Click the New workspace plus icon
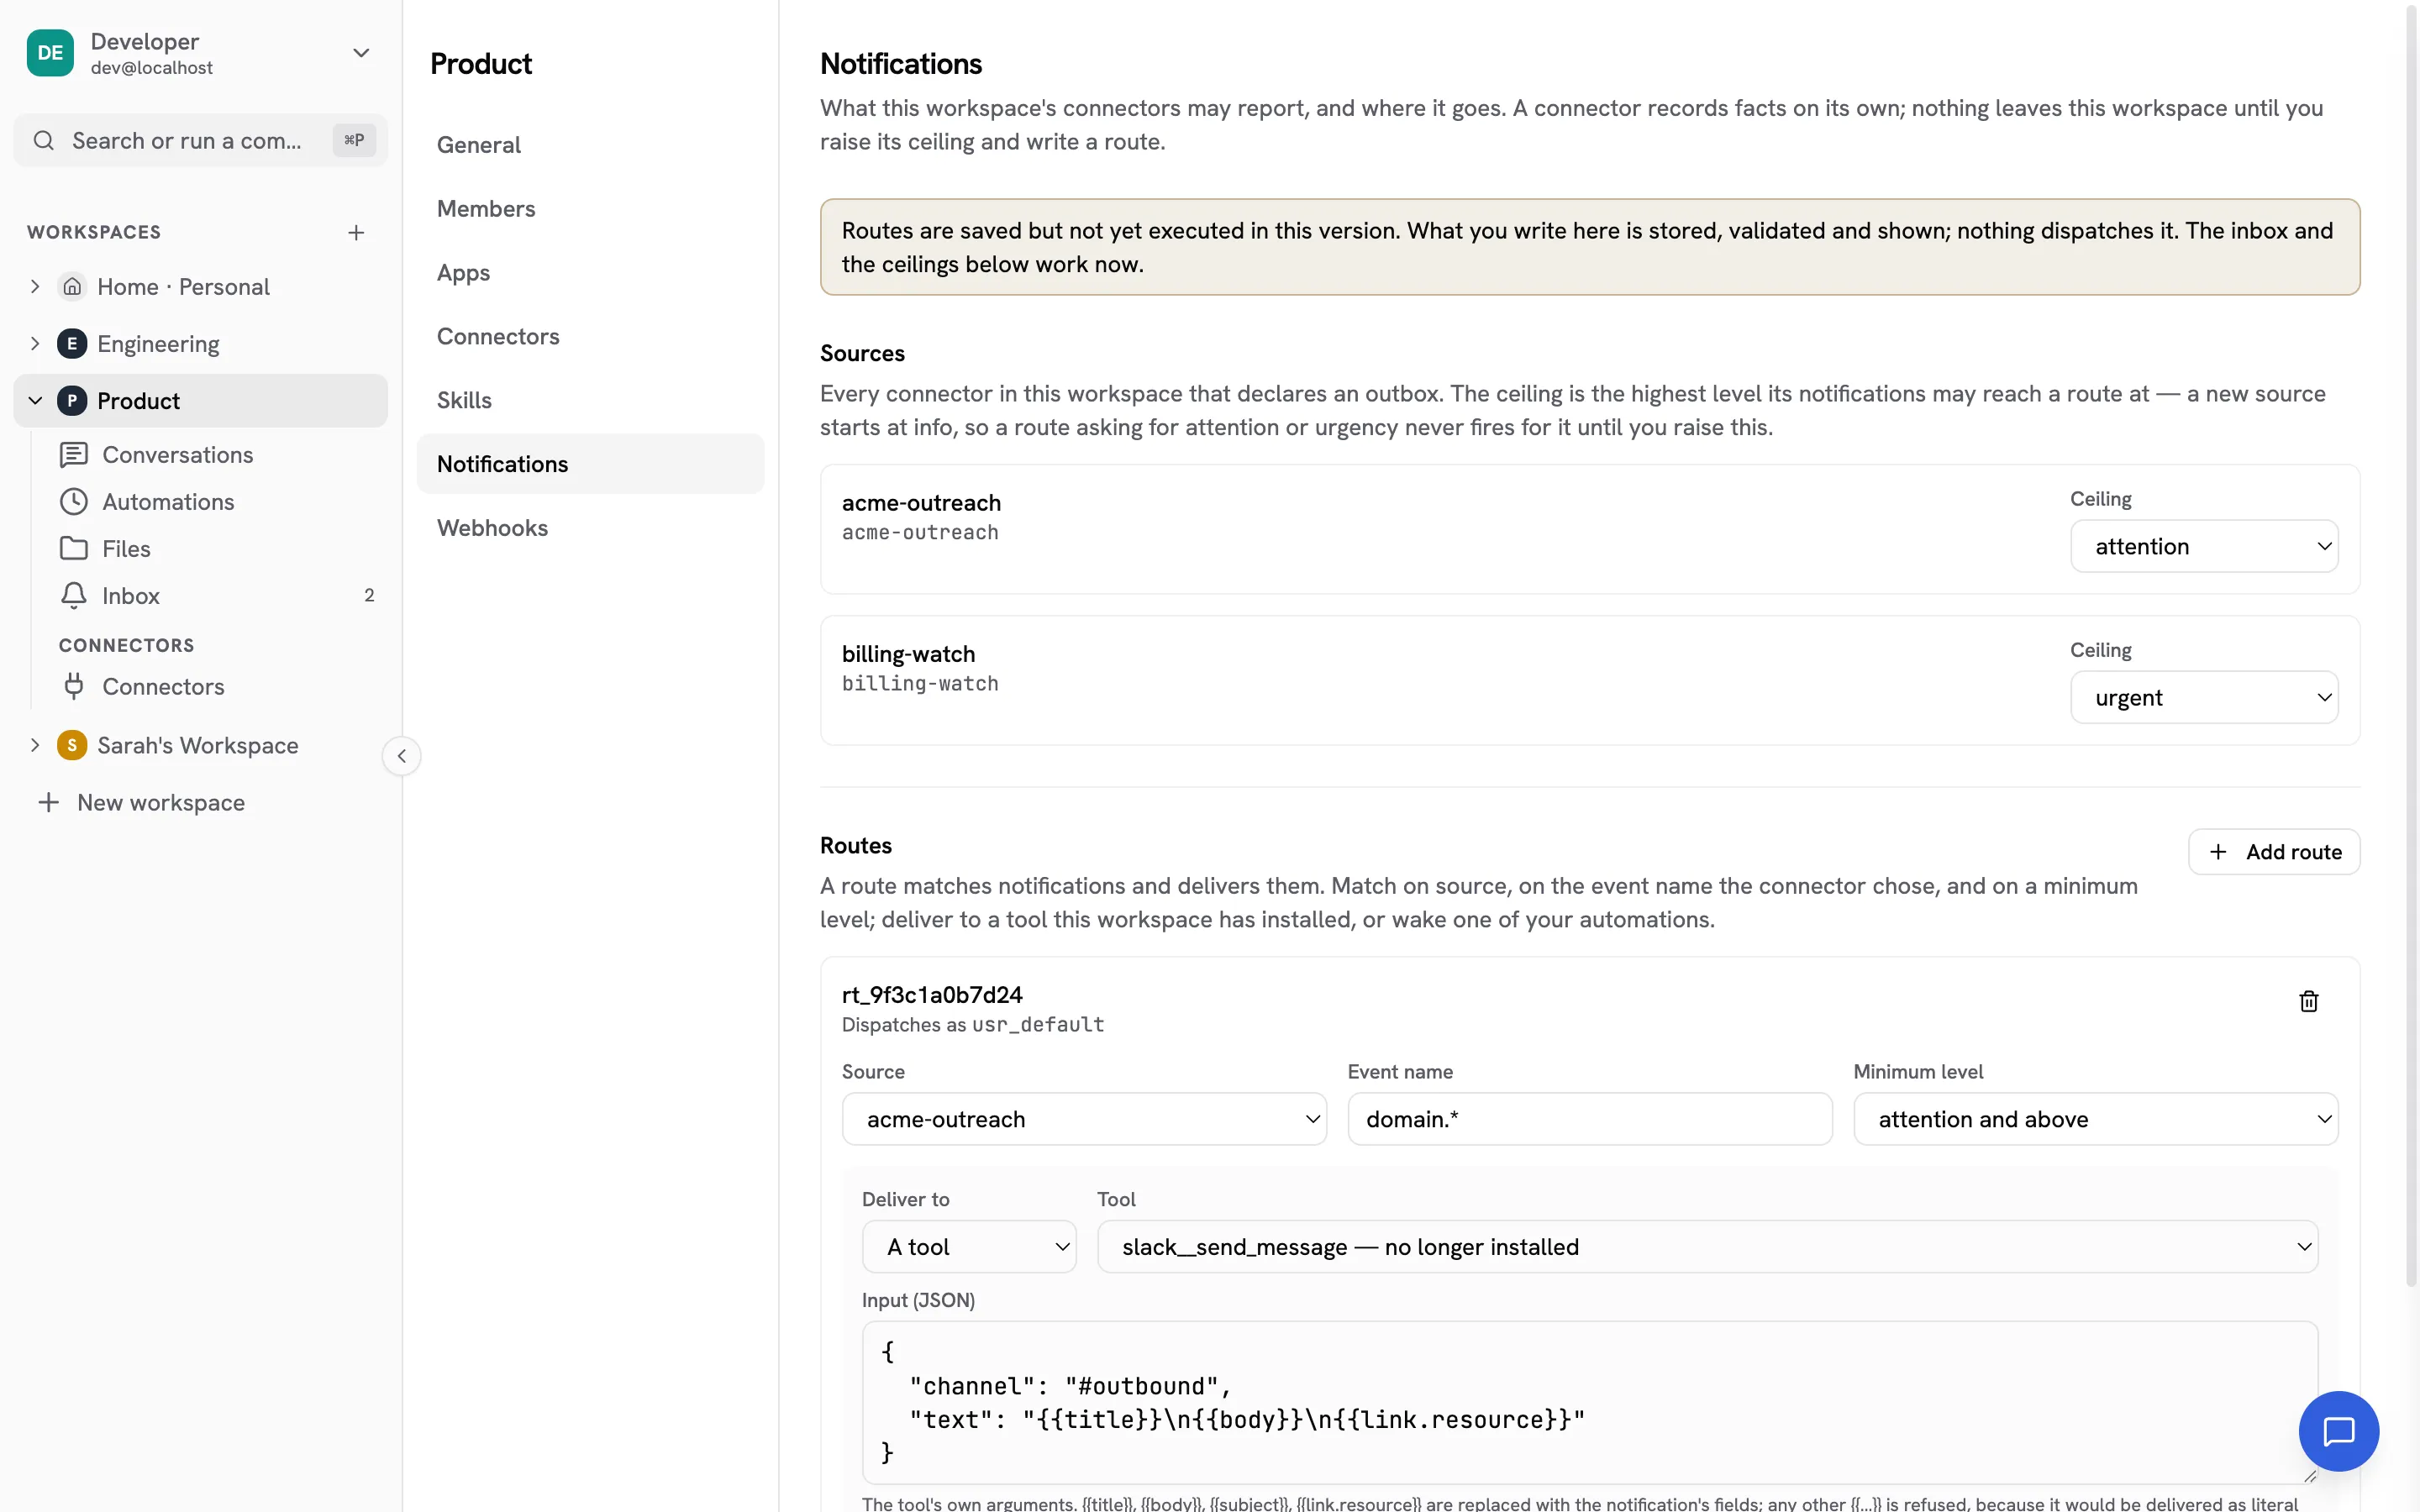The height and width of the screenshot is (1512, 2420). [x=48, y=803]
